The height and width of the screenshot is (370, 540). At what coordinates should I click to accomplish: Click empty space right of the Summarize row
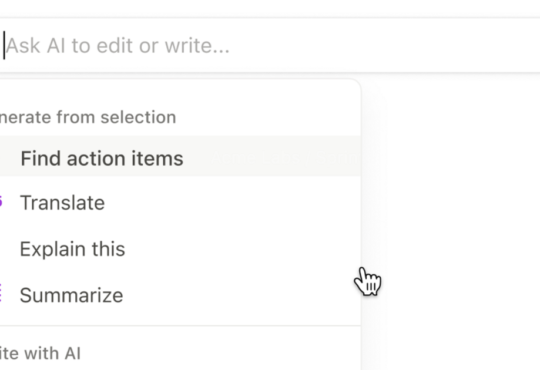pos(241,295)
